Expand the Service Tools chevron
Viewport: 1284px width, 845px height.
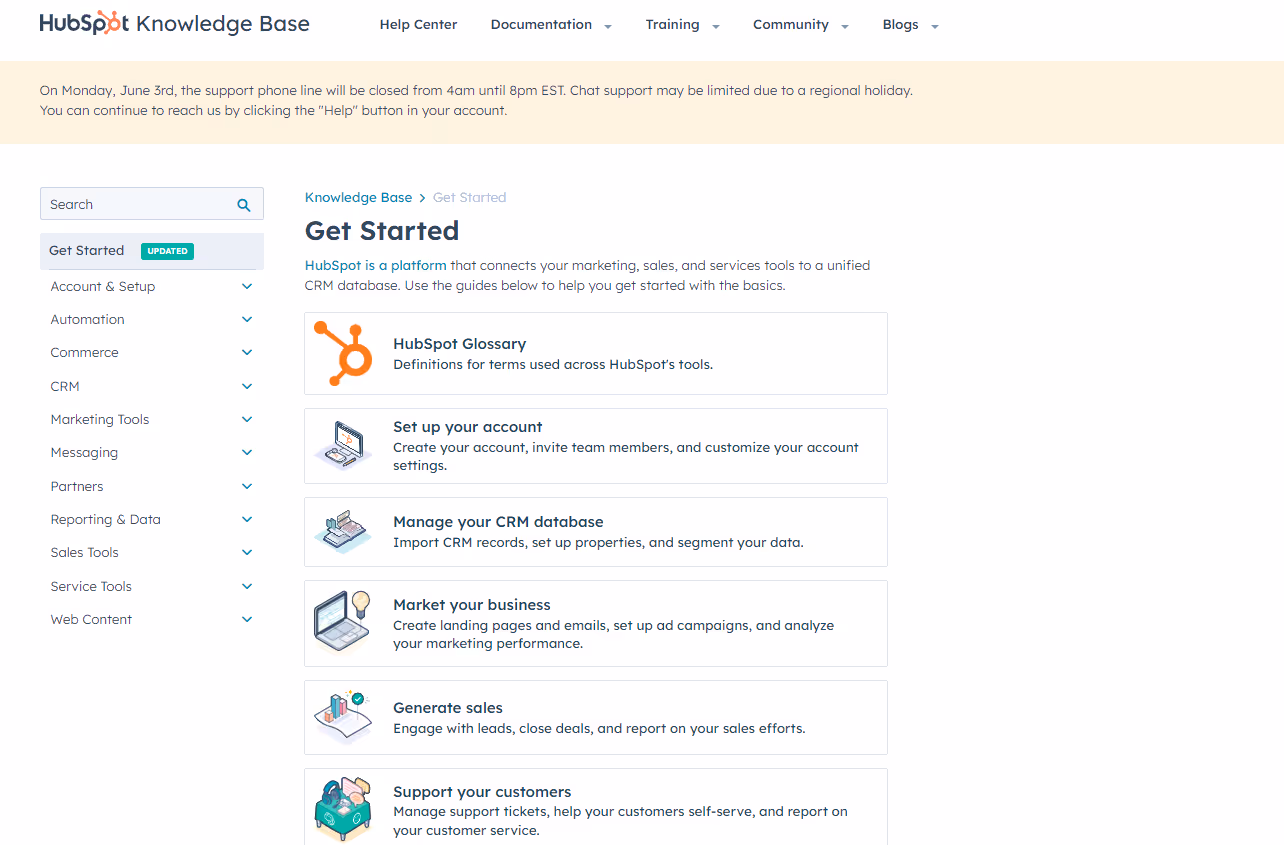247,586
